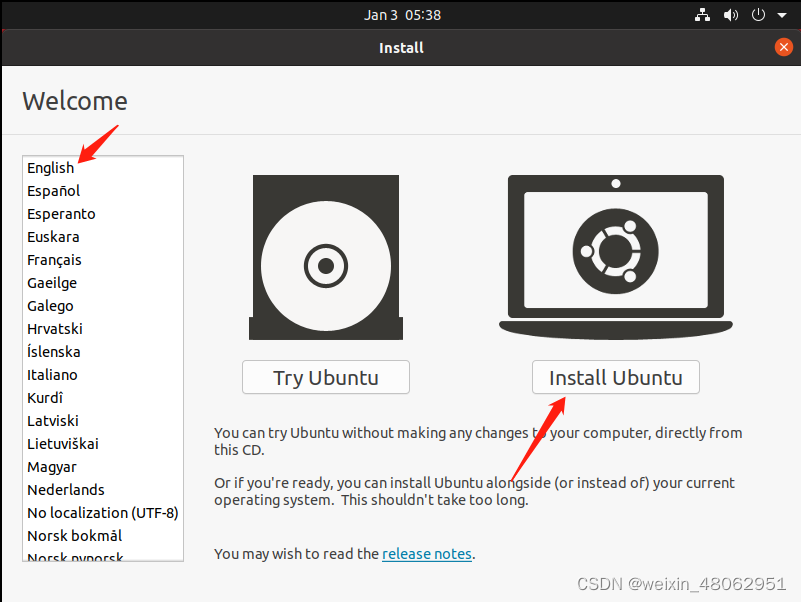Click the power icon in top bar
The height and width of the screenshot is (602, 801).
(x=758, y=15)
